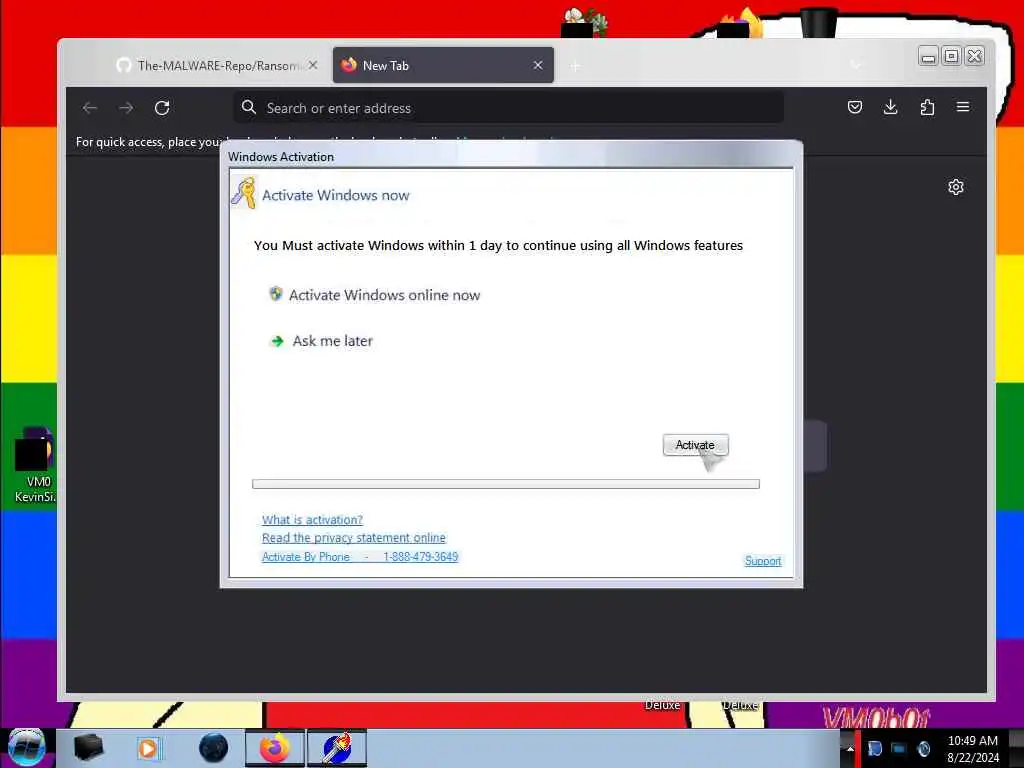Viewport: 1024px width, 768px height.
Task: Open the dark globe browser taskbar icon
Action: [x=213, y=748]
